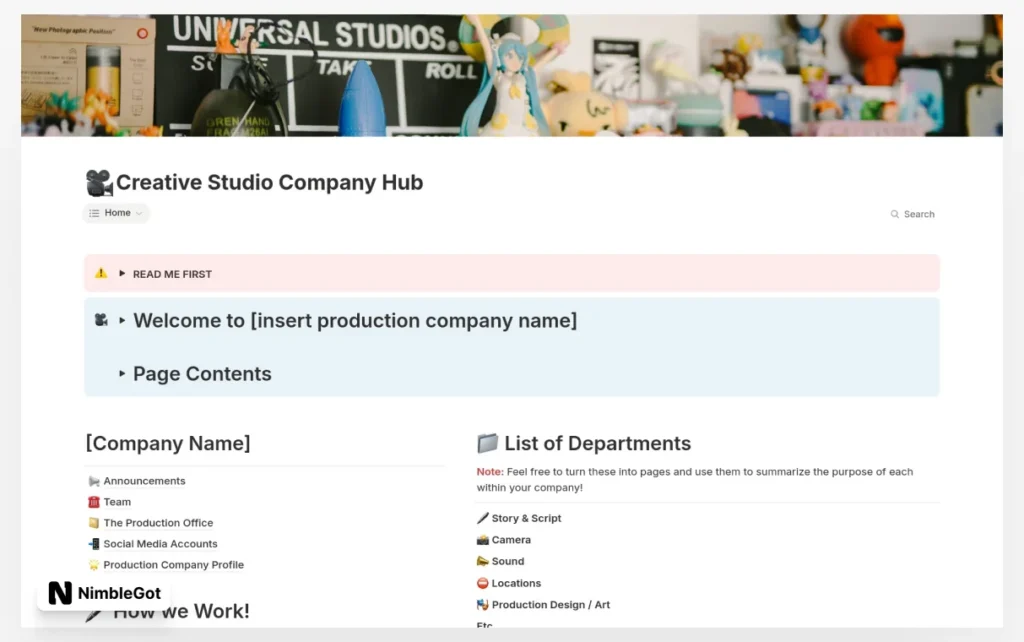The image size is (1024, 642).
Task: Click the list icon in the Home view button
Action: coord(94,213)
